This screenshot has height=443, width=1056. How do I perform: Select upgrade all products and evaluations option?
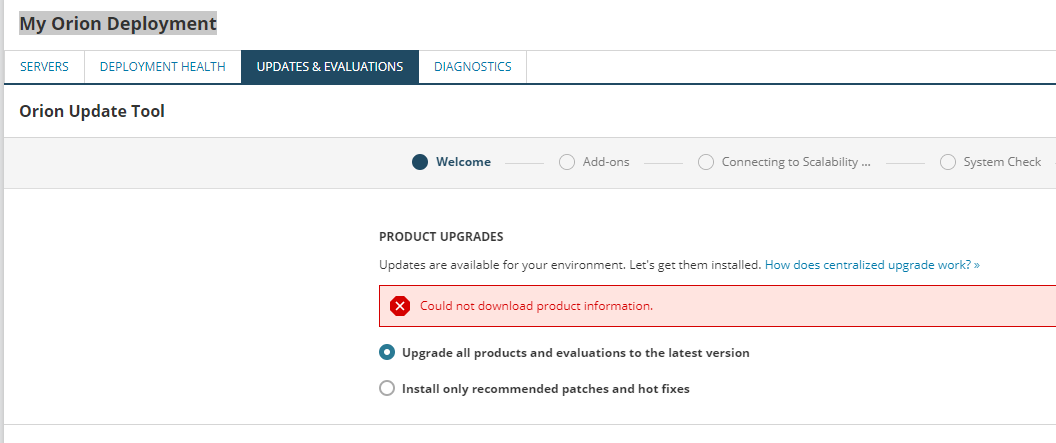[x=387, y=353]
